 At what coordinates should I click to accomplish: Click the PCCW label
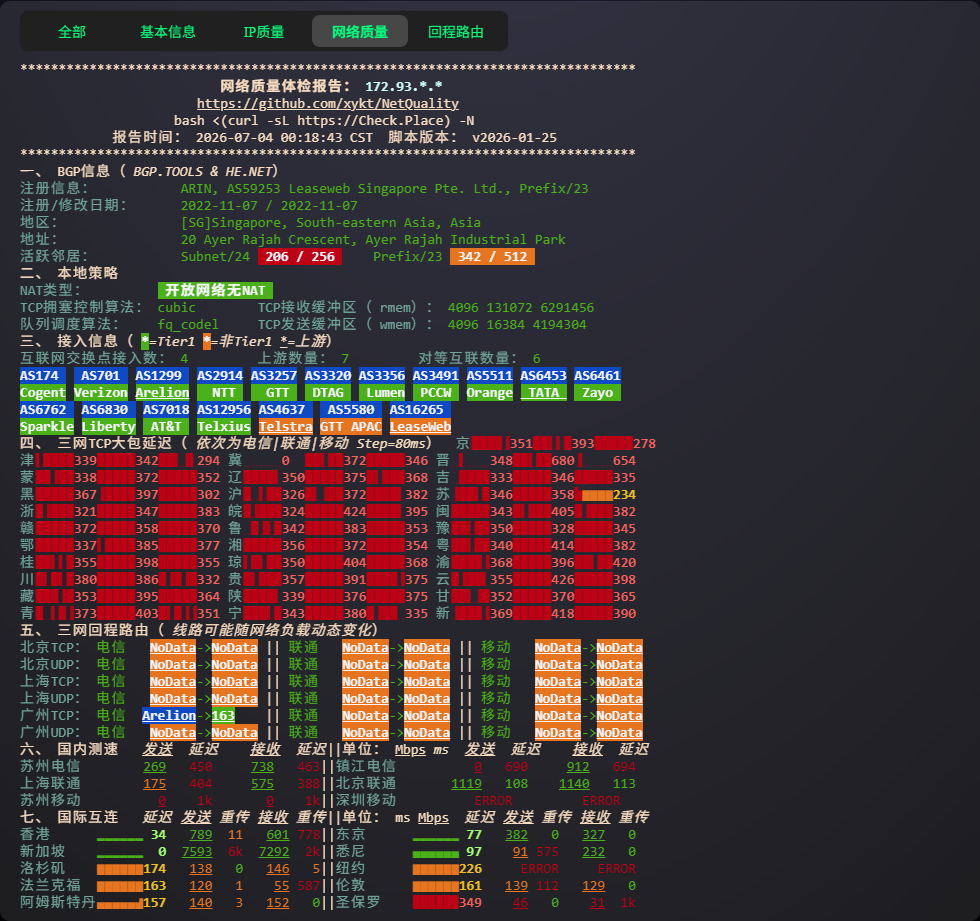(x=436, y=392)
